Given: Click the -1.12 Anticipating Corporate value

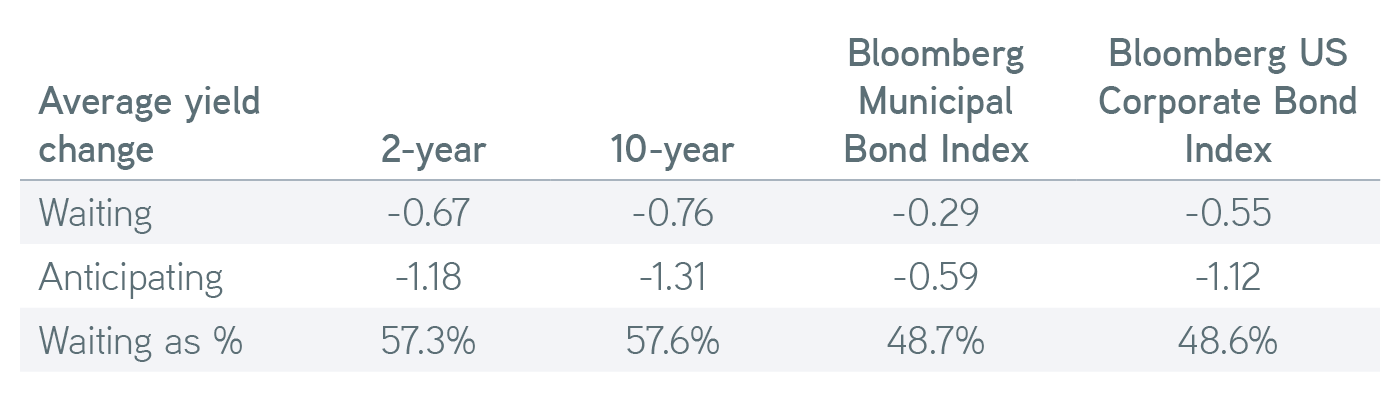Looking at the screenshot, I should coord(1227,277).
